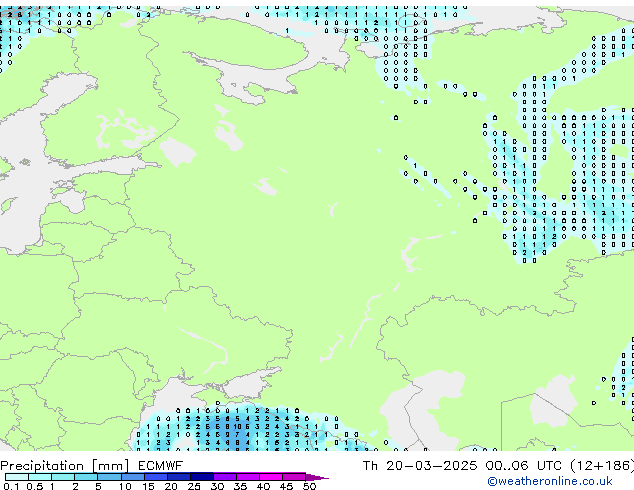
Task: Click the 30–35 mm purple legend swatch
Action: pyautogui.click(x=224, y=477)
